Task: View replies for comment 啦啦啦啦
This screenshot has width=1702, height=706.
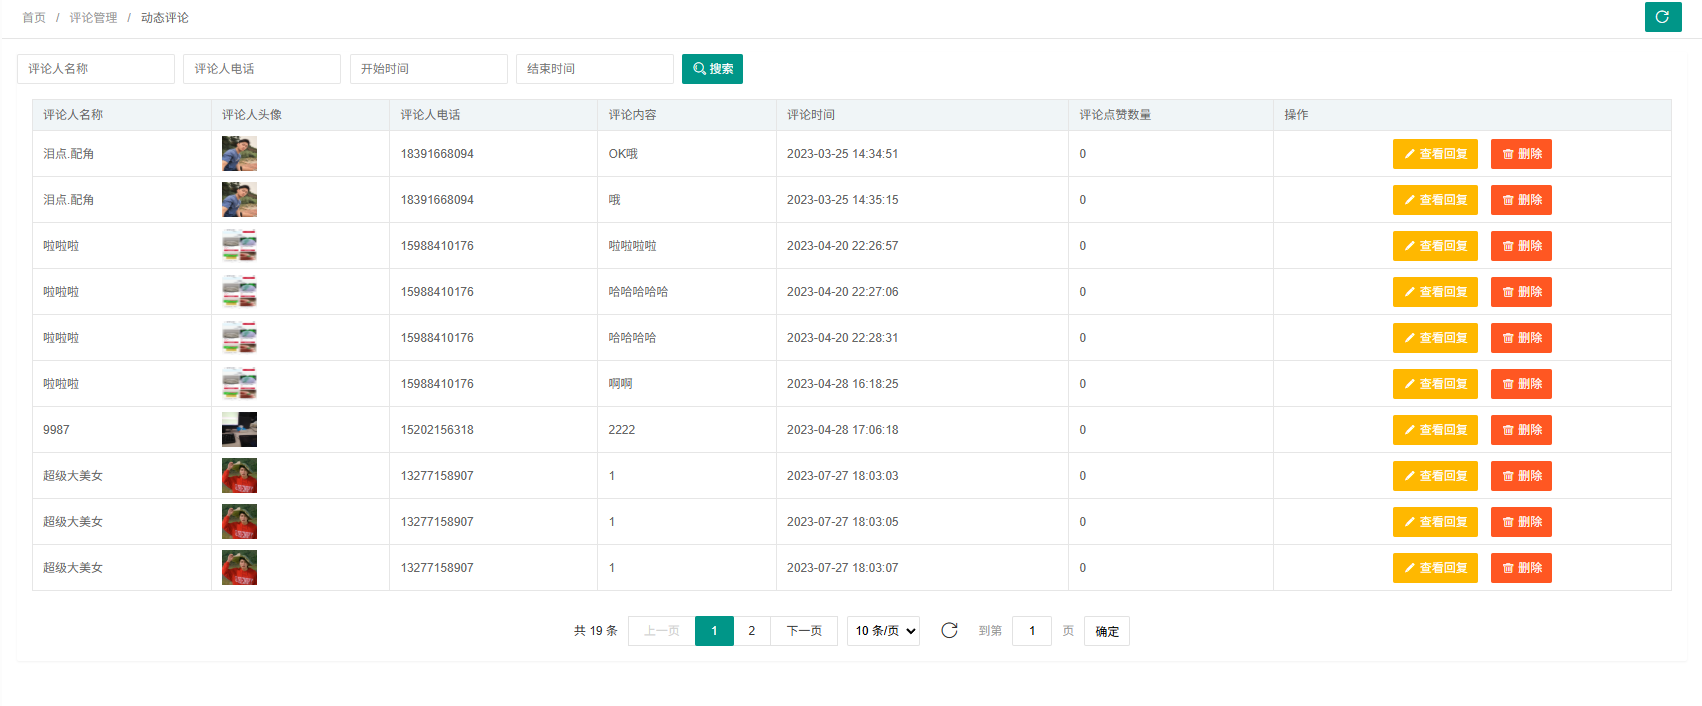Action: [x=1434, y=246]
